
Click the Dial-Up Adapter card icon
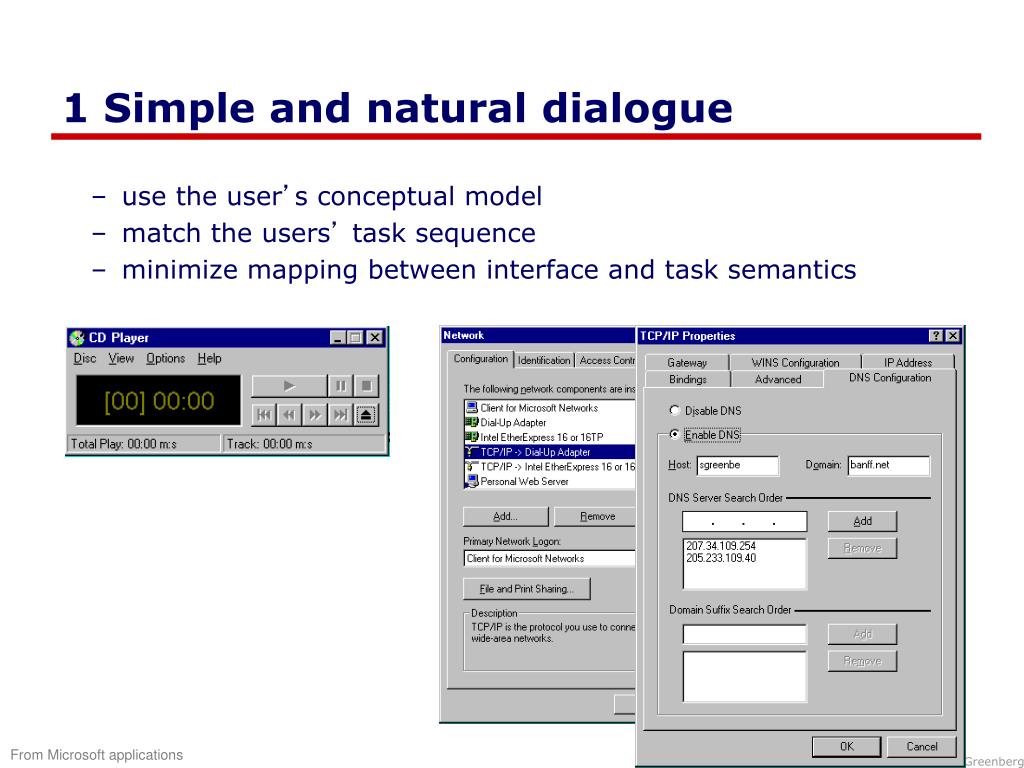click(472, 423)
